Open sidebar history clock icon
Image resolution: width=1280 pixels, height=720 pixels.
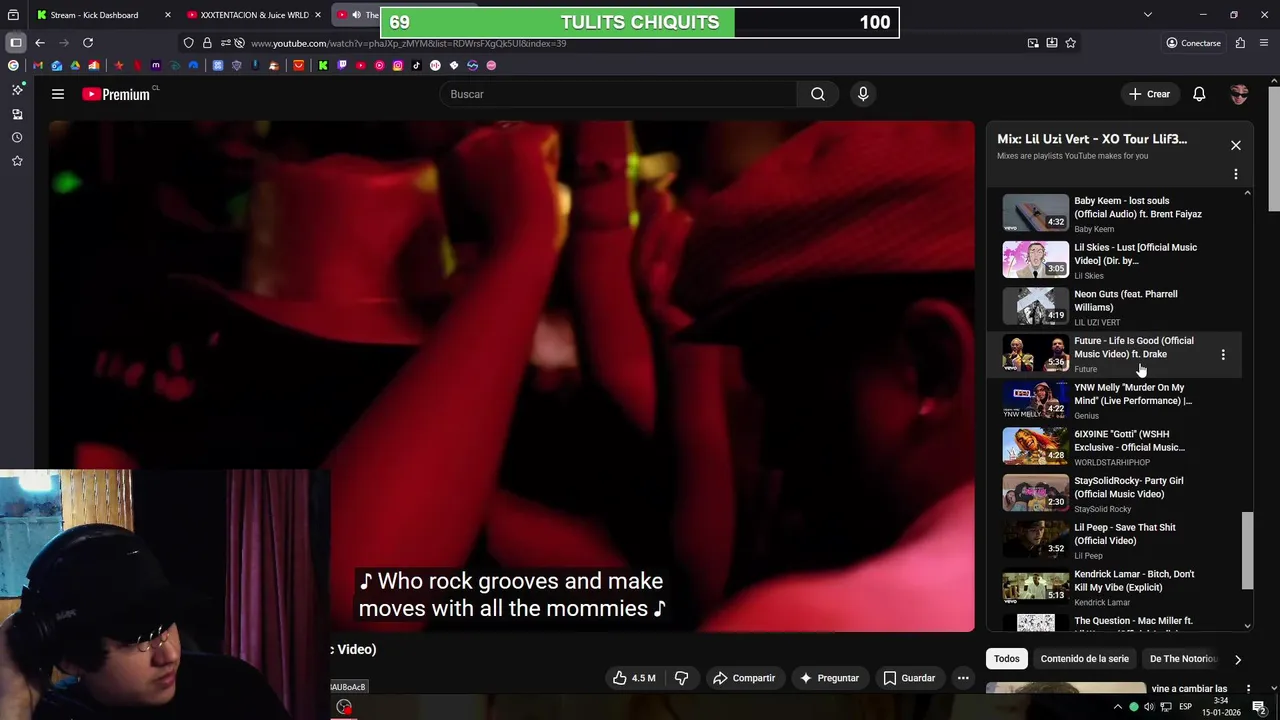pyautogui.click(x=16, y=137)
